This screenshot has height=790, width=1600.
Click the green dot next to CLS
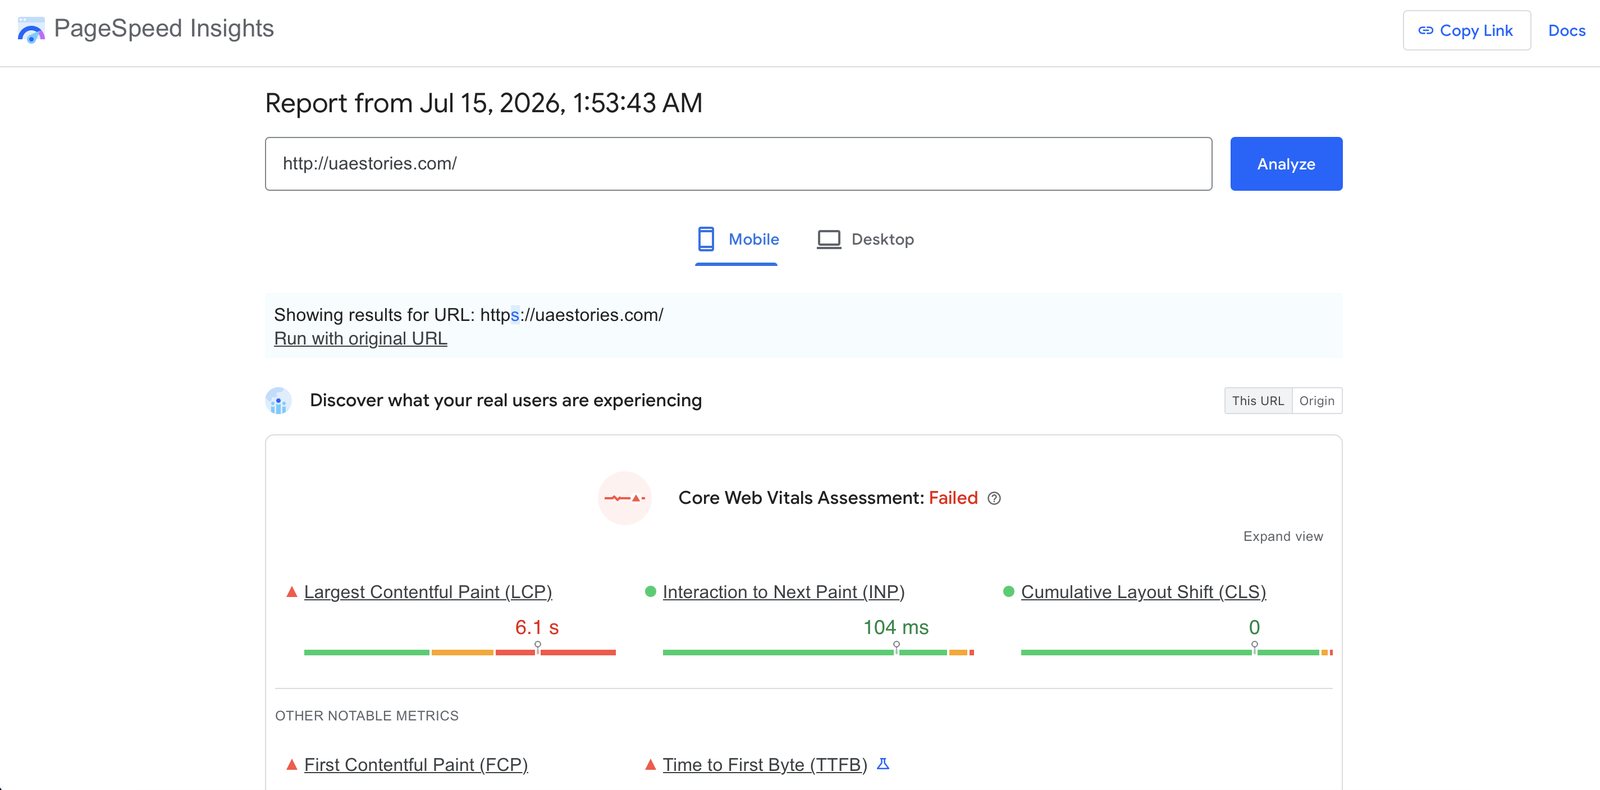point(1009,592)
